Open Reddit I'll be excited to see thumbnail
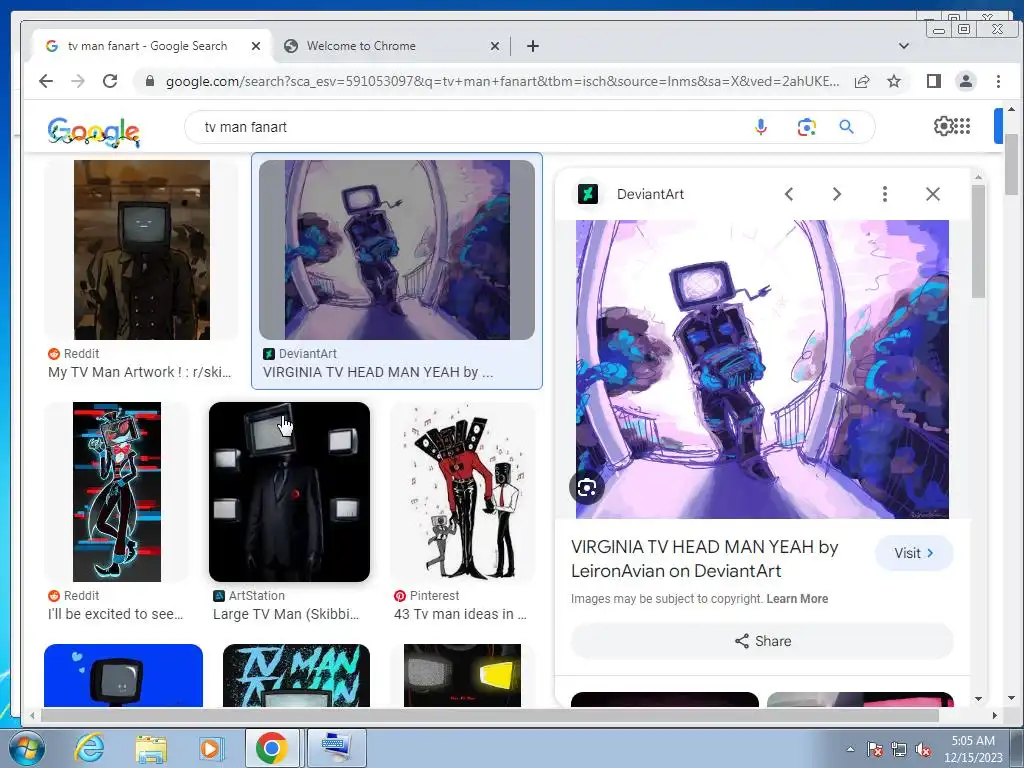The width and height of the screenshot is (1024, 768). click(117, 492)
